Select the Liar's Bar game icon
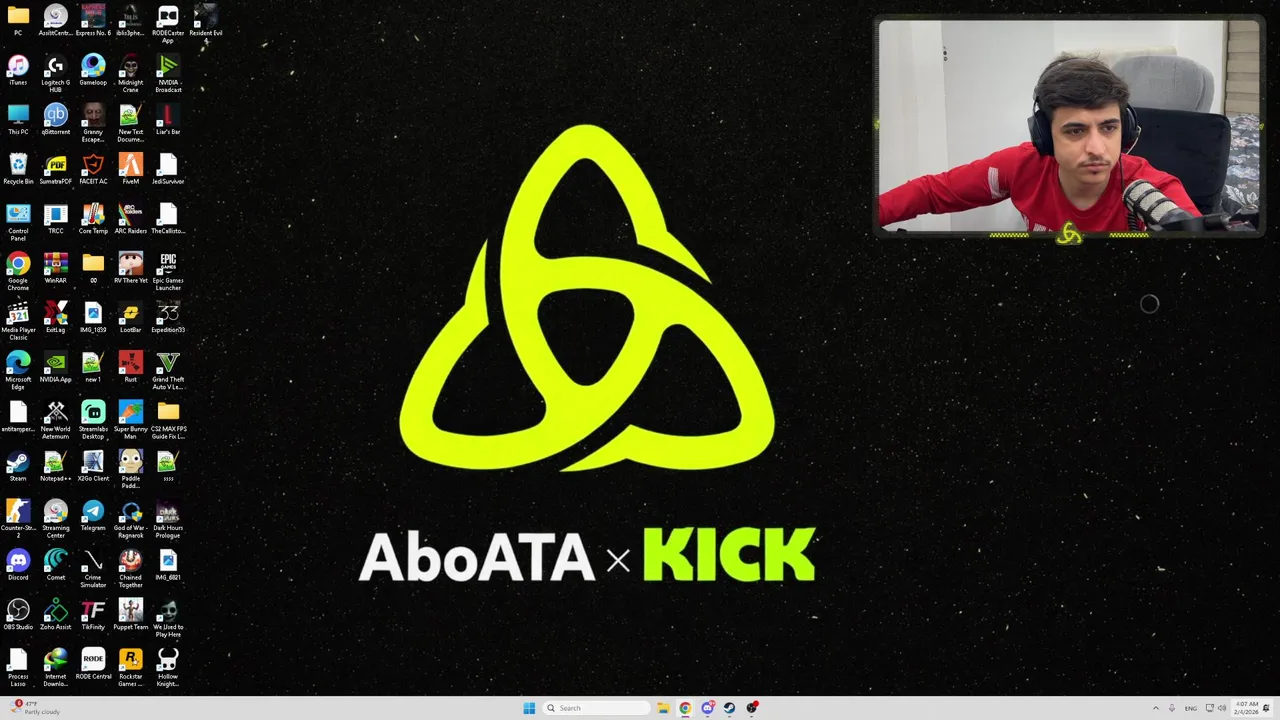This screenshot has width=1280, height=720. point(168,120)
